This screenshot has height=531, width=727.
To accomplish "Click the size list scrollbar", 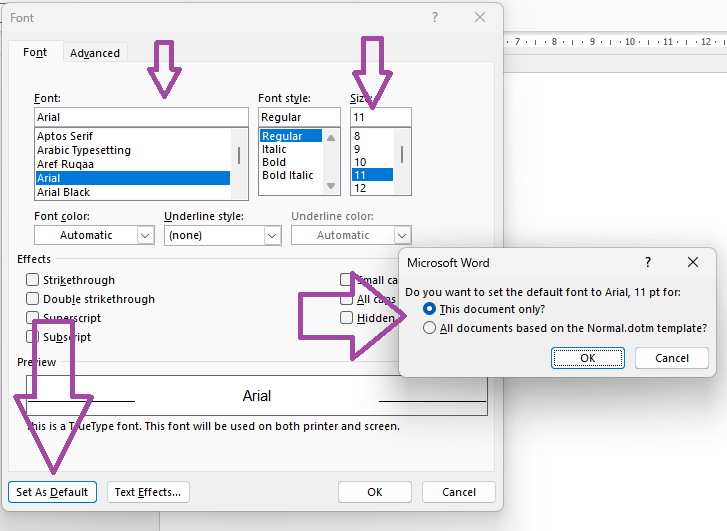I will pos(402,161).
